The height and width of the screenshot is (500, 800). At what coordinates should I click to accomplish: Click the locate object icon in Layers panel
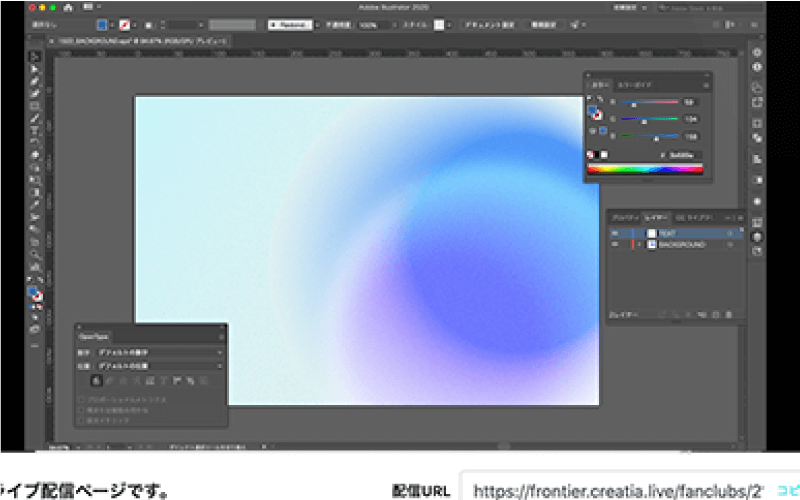(x=674, y=315)
